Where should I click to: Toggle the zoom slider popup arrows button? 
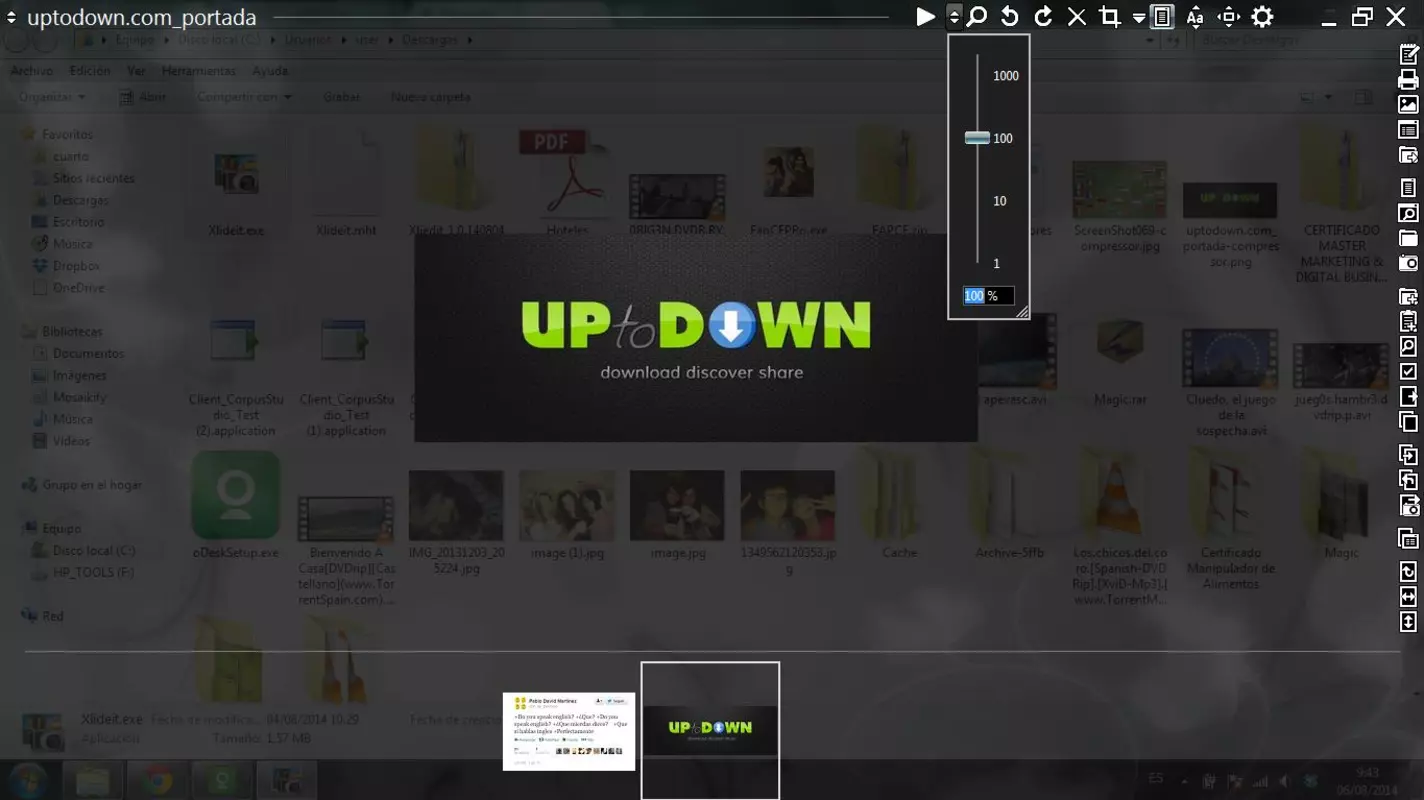(x=954, y=17)
